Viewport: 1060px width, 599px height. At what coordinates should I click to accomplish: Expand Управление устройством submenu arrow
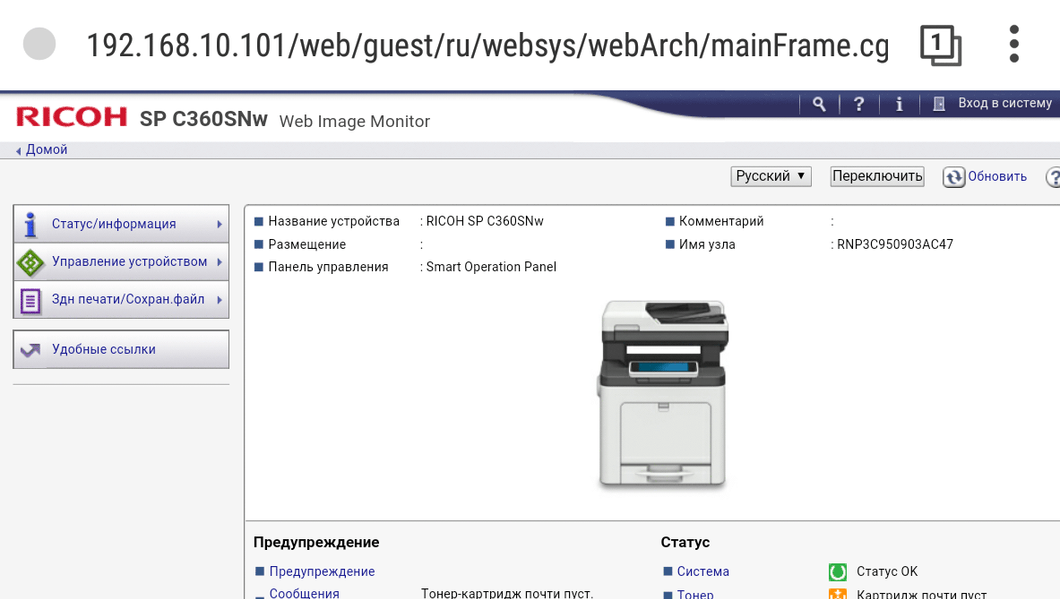pos(220,262)
